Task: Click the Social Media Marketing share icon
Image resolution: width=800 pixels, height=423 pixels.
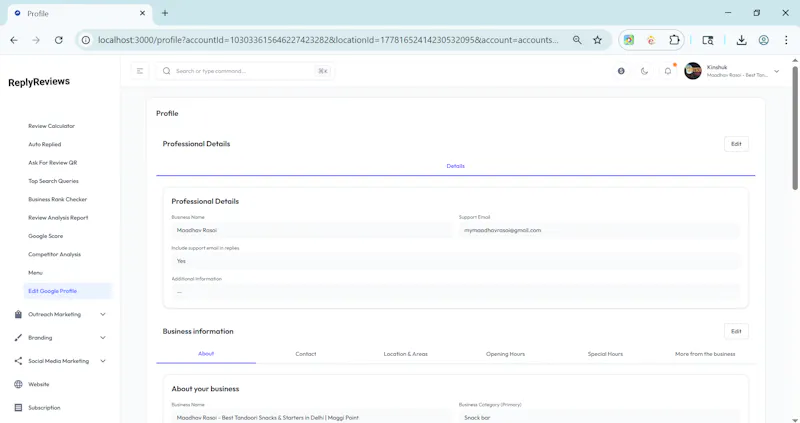Action: [18, 361]
